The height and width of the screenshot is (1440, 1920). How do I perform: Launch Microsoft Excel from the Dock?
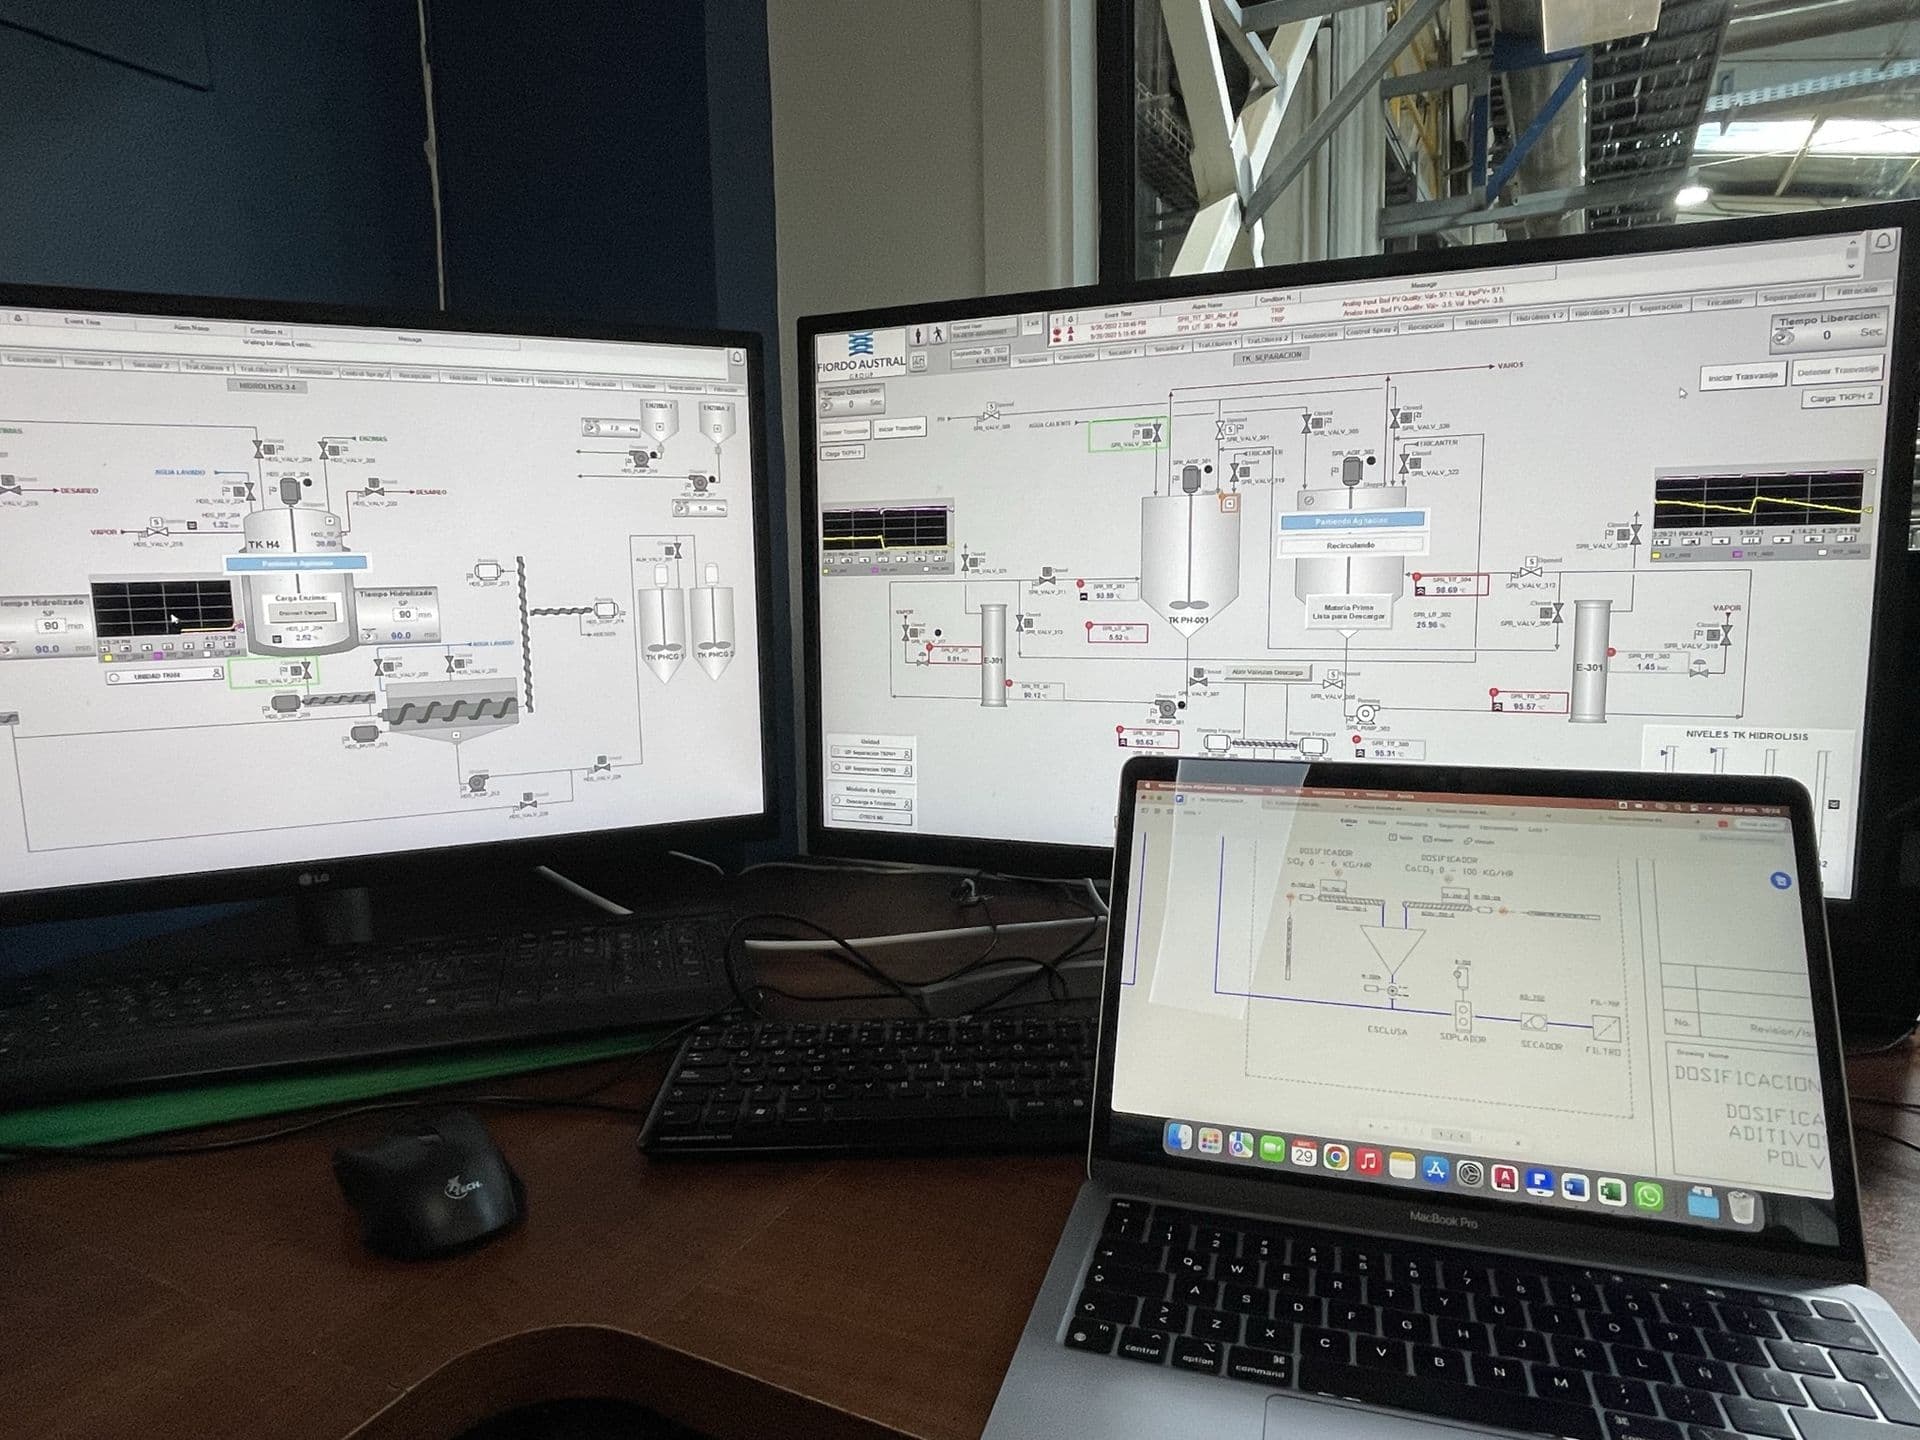pyautogui.click(x=1612, y=1190)
